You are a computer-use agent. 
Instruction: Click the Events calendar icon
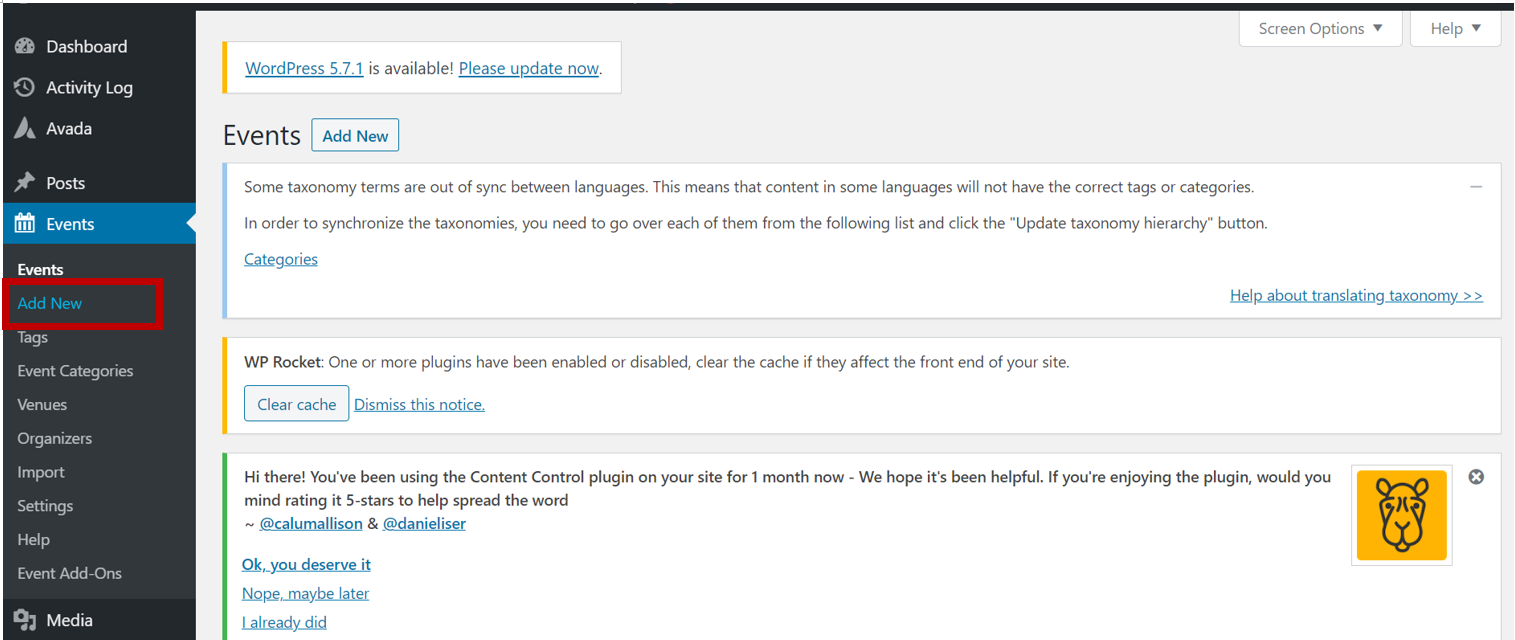25,224
